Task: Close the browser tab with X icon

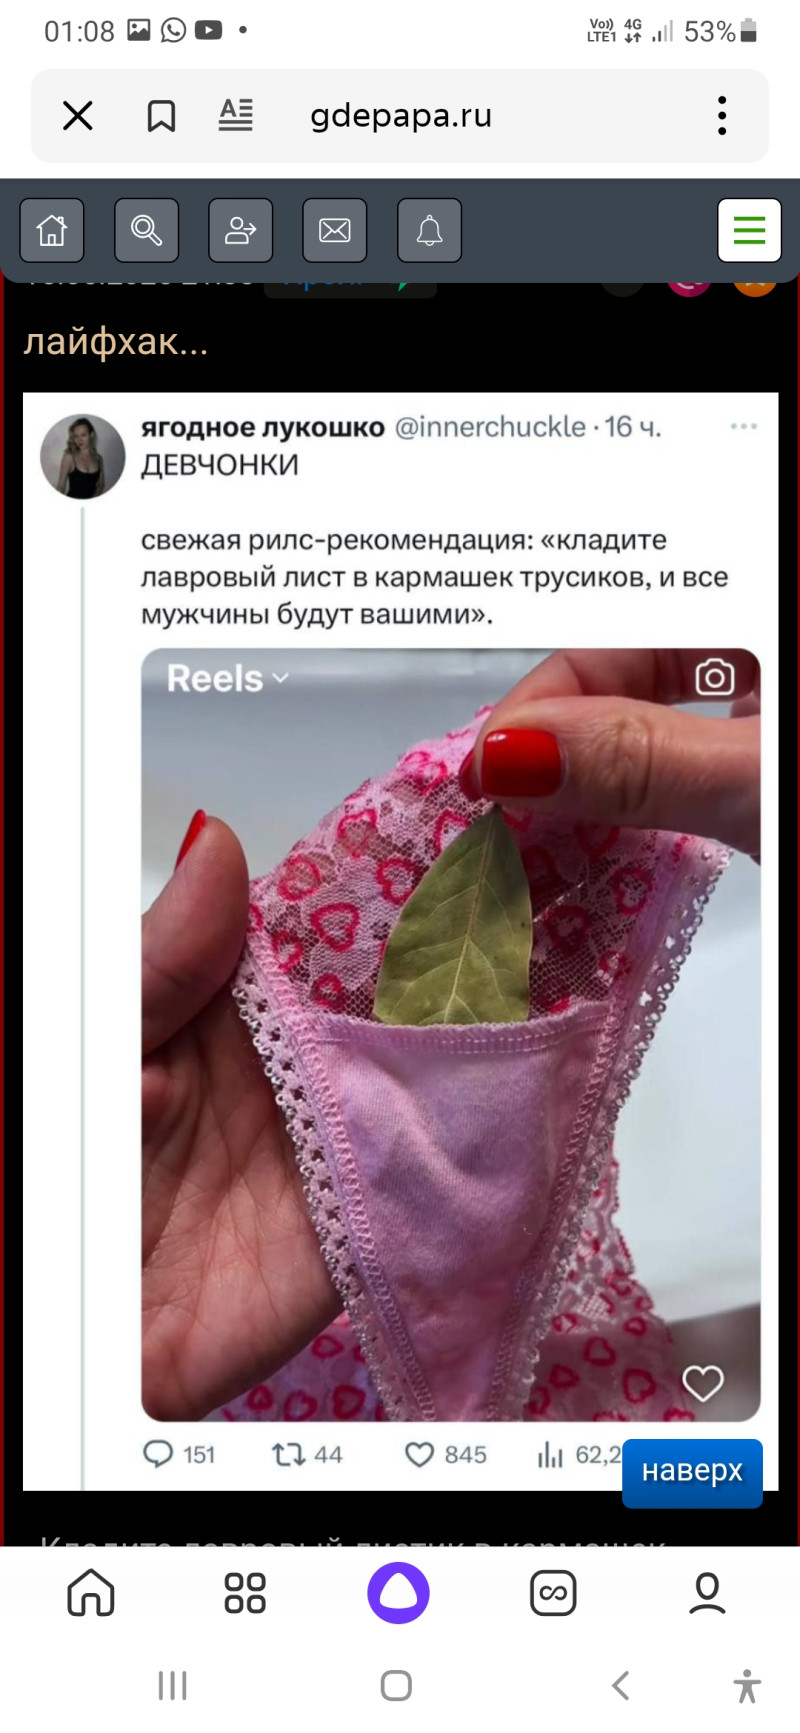Action: click(x=78, y=116)
